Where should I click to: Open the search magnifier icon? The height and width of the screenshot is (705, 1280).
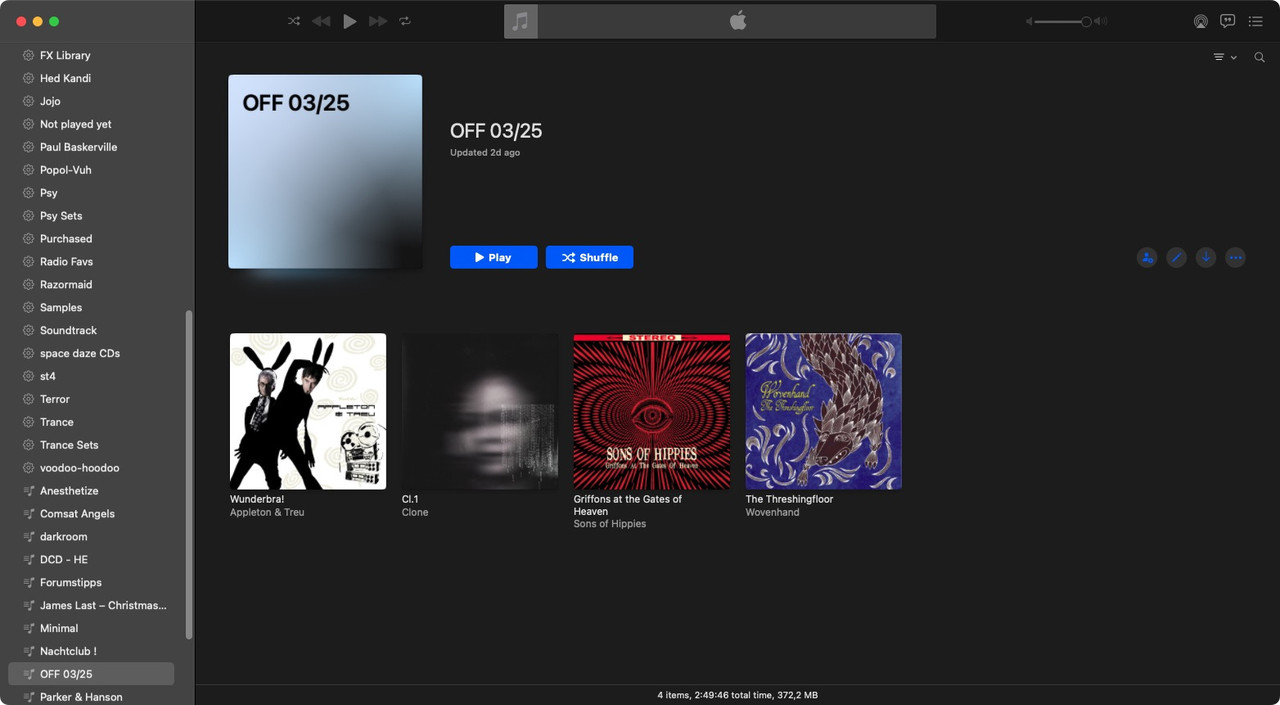[1260, 58]
